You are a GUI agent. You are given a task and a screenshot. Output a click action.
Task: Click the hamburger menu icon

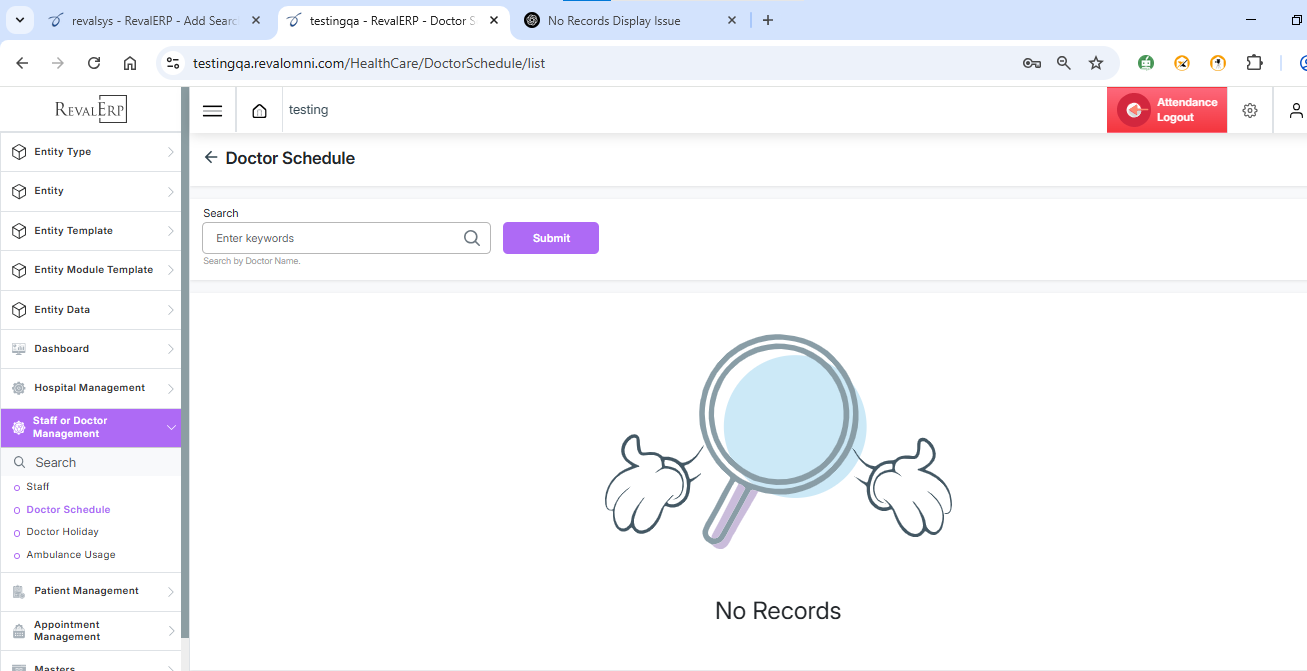tap(212, 110)
